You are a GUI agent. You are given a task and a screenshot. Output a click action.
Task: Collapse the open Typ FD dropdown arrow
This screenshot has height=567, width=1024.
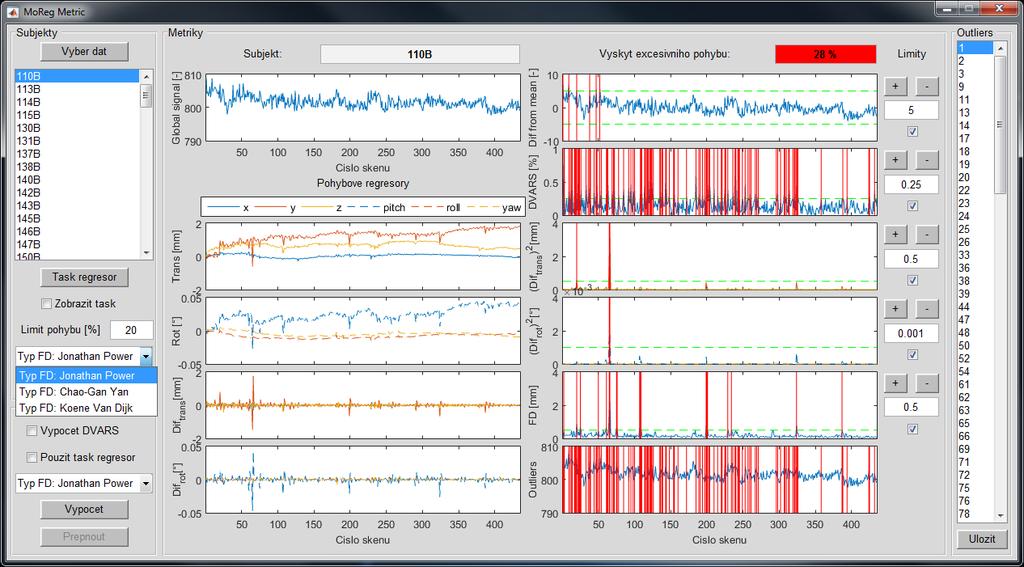tap(146, 357)
